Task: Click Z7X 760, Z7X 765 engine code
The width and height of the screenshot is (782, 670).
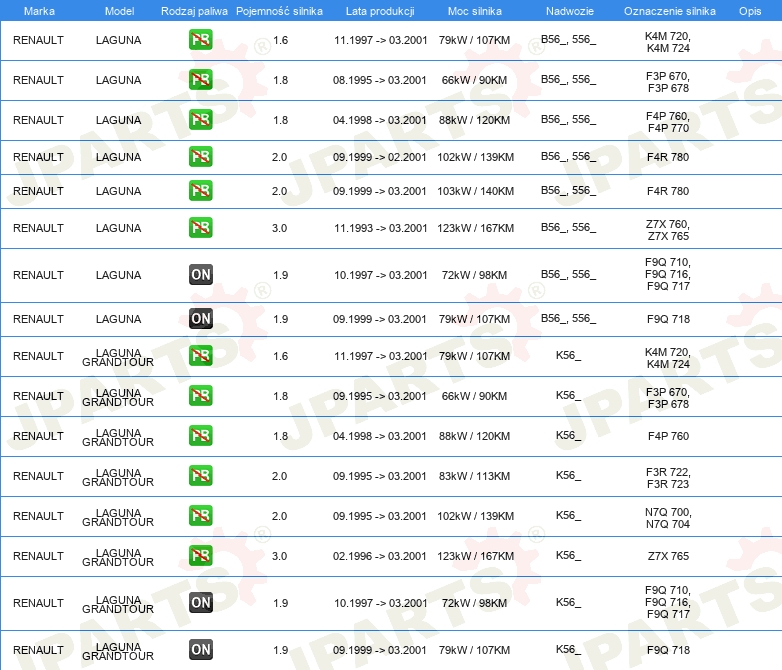Action: [668, 230]
